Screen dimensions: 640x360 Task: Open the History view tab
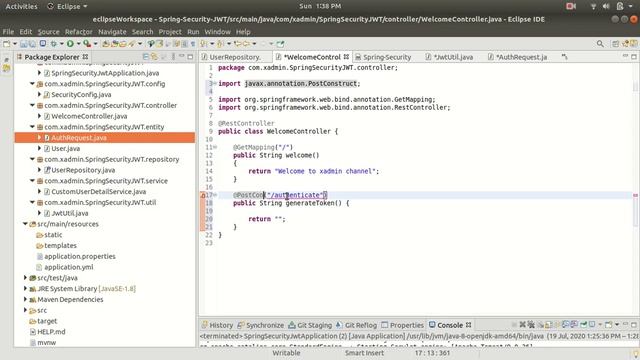pyautogui.click(x=218, y=325)
